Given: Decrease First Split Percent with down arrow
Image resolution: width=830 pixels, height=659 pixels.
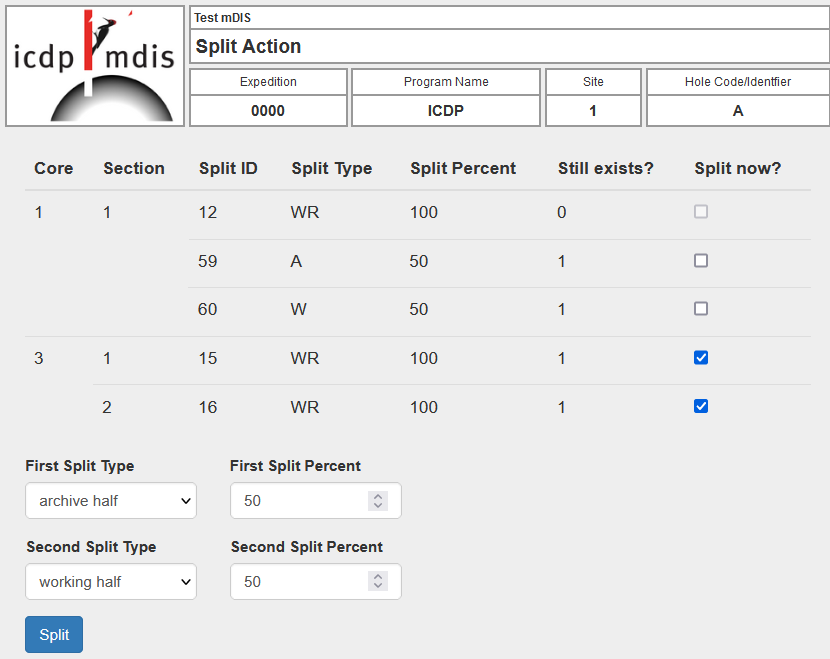Looking at the screenshot, I should 377,506.
